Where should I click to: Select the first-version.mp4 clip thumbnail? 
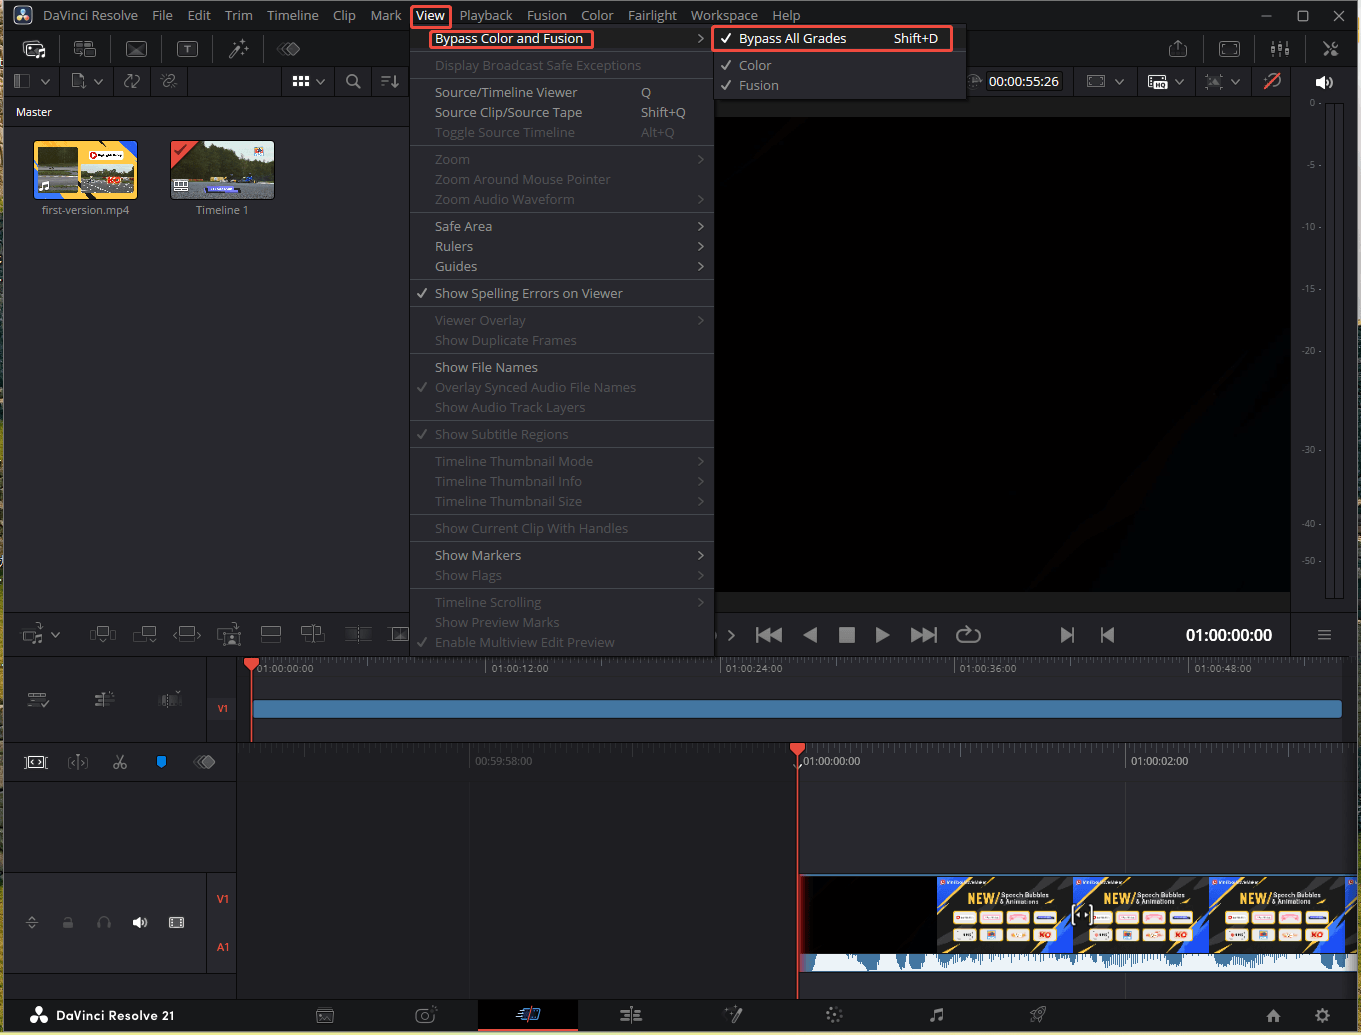pos(85,170)
